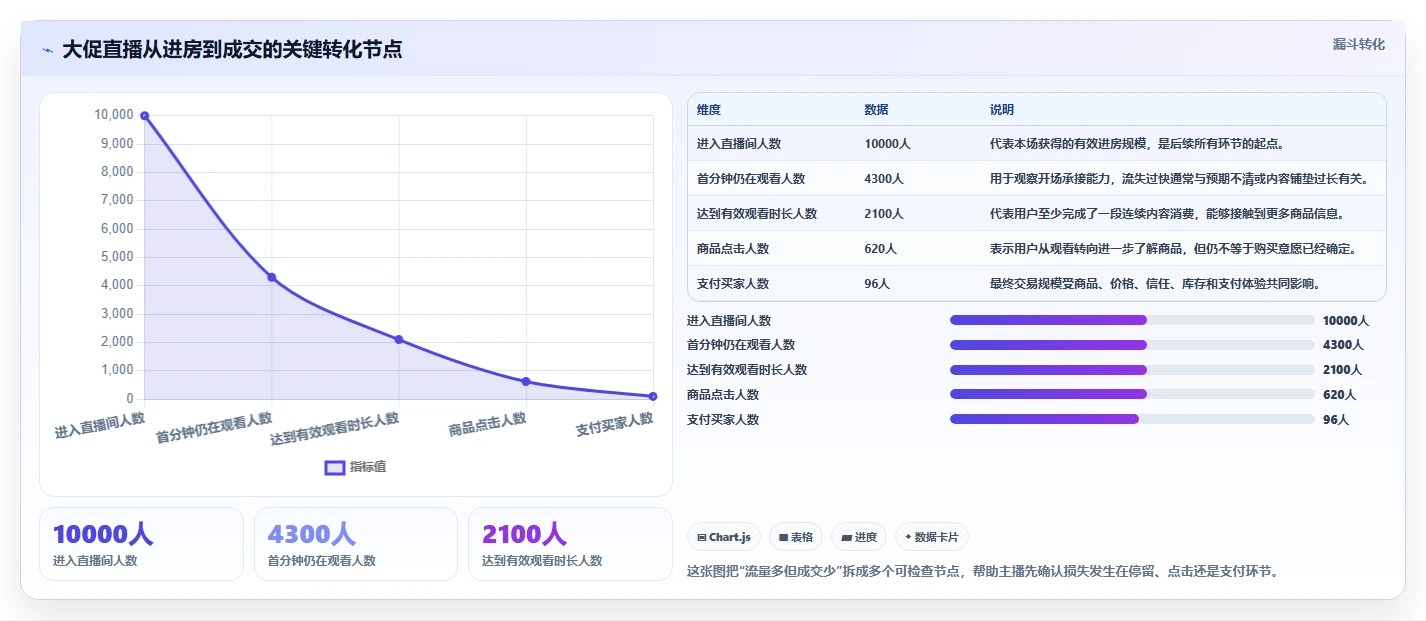Click the footer sentence starting 这张图把
The width and height of the screenshot is (1426, 621).
coord(983,572)
